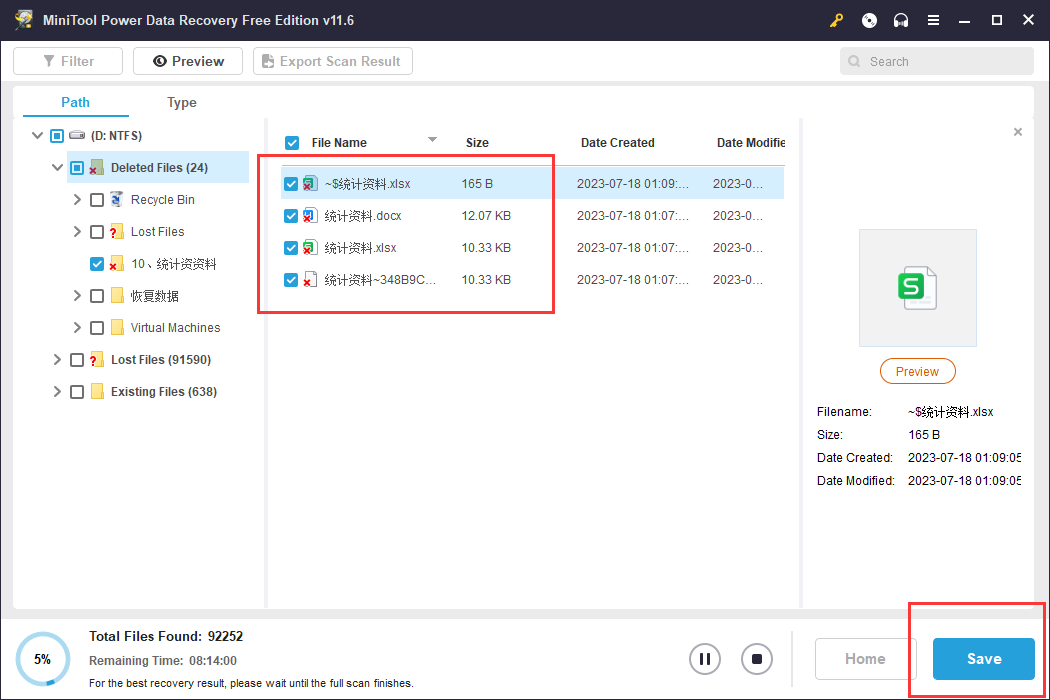Click the 恢复数据 folder icon

(117, 295)
